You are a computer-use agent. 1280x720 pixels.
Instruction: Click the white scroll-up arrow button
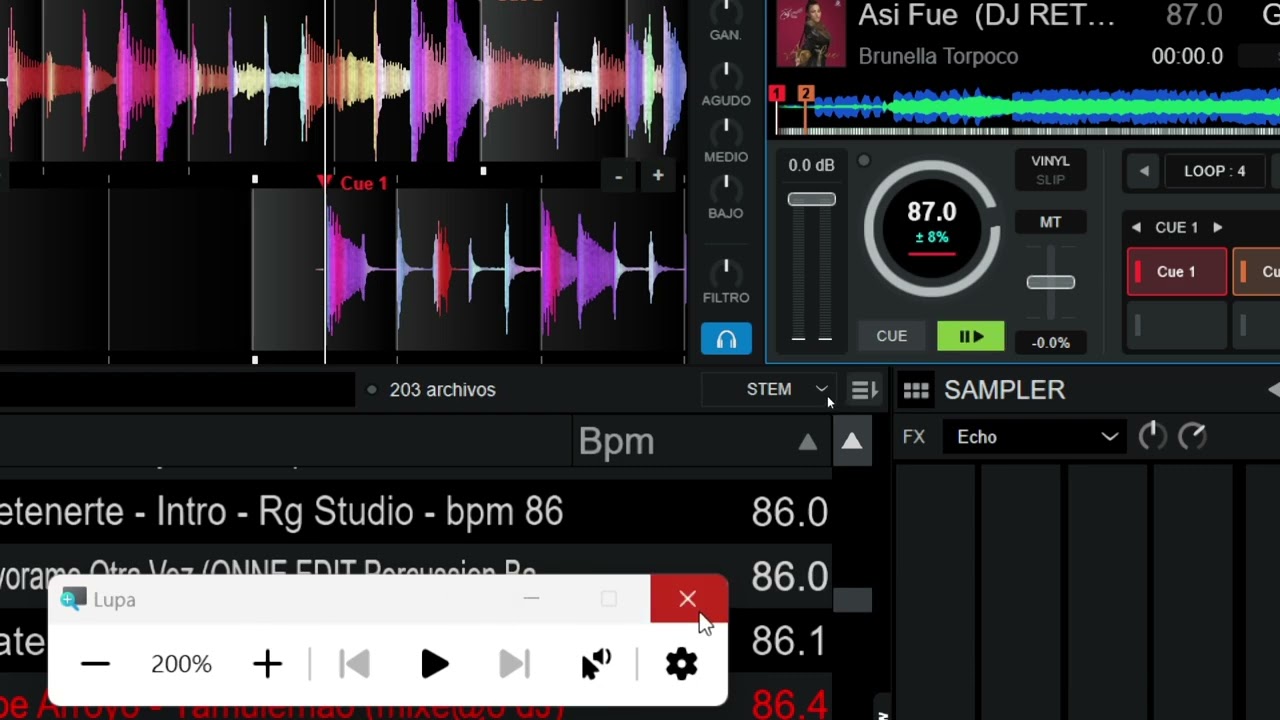tap(852, 442)
